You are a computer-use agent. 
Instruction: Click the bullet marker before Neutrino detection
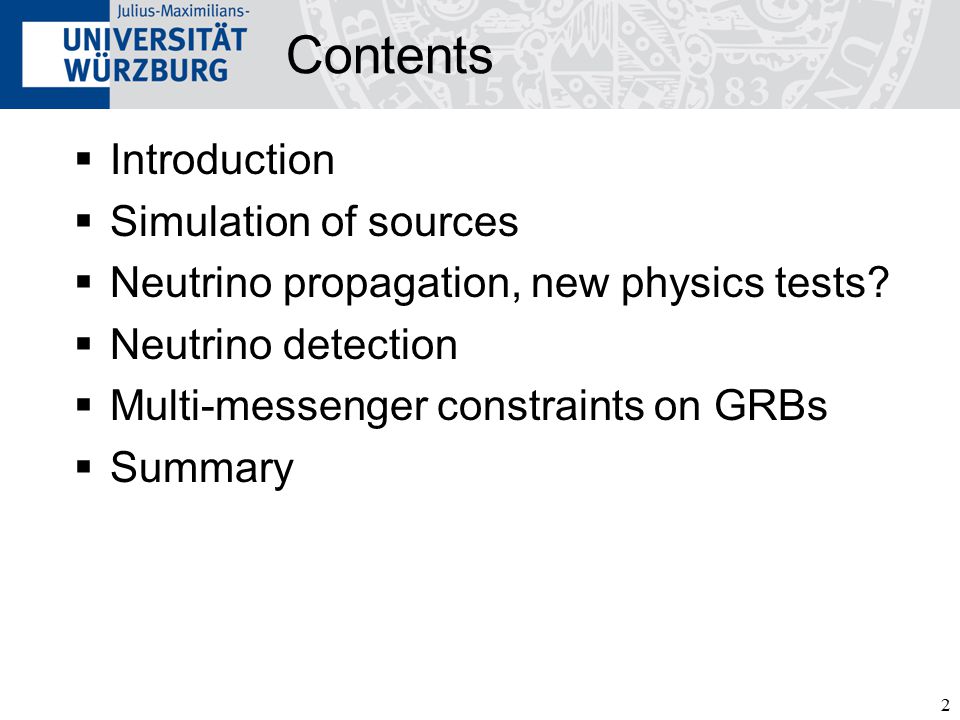[x=84, y=343]
